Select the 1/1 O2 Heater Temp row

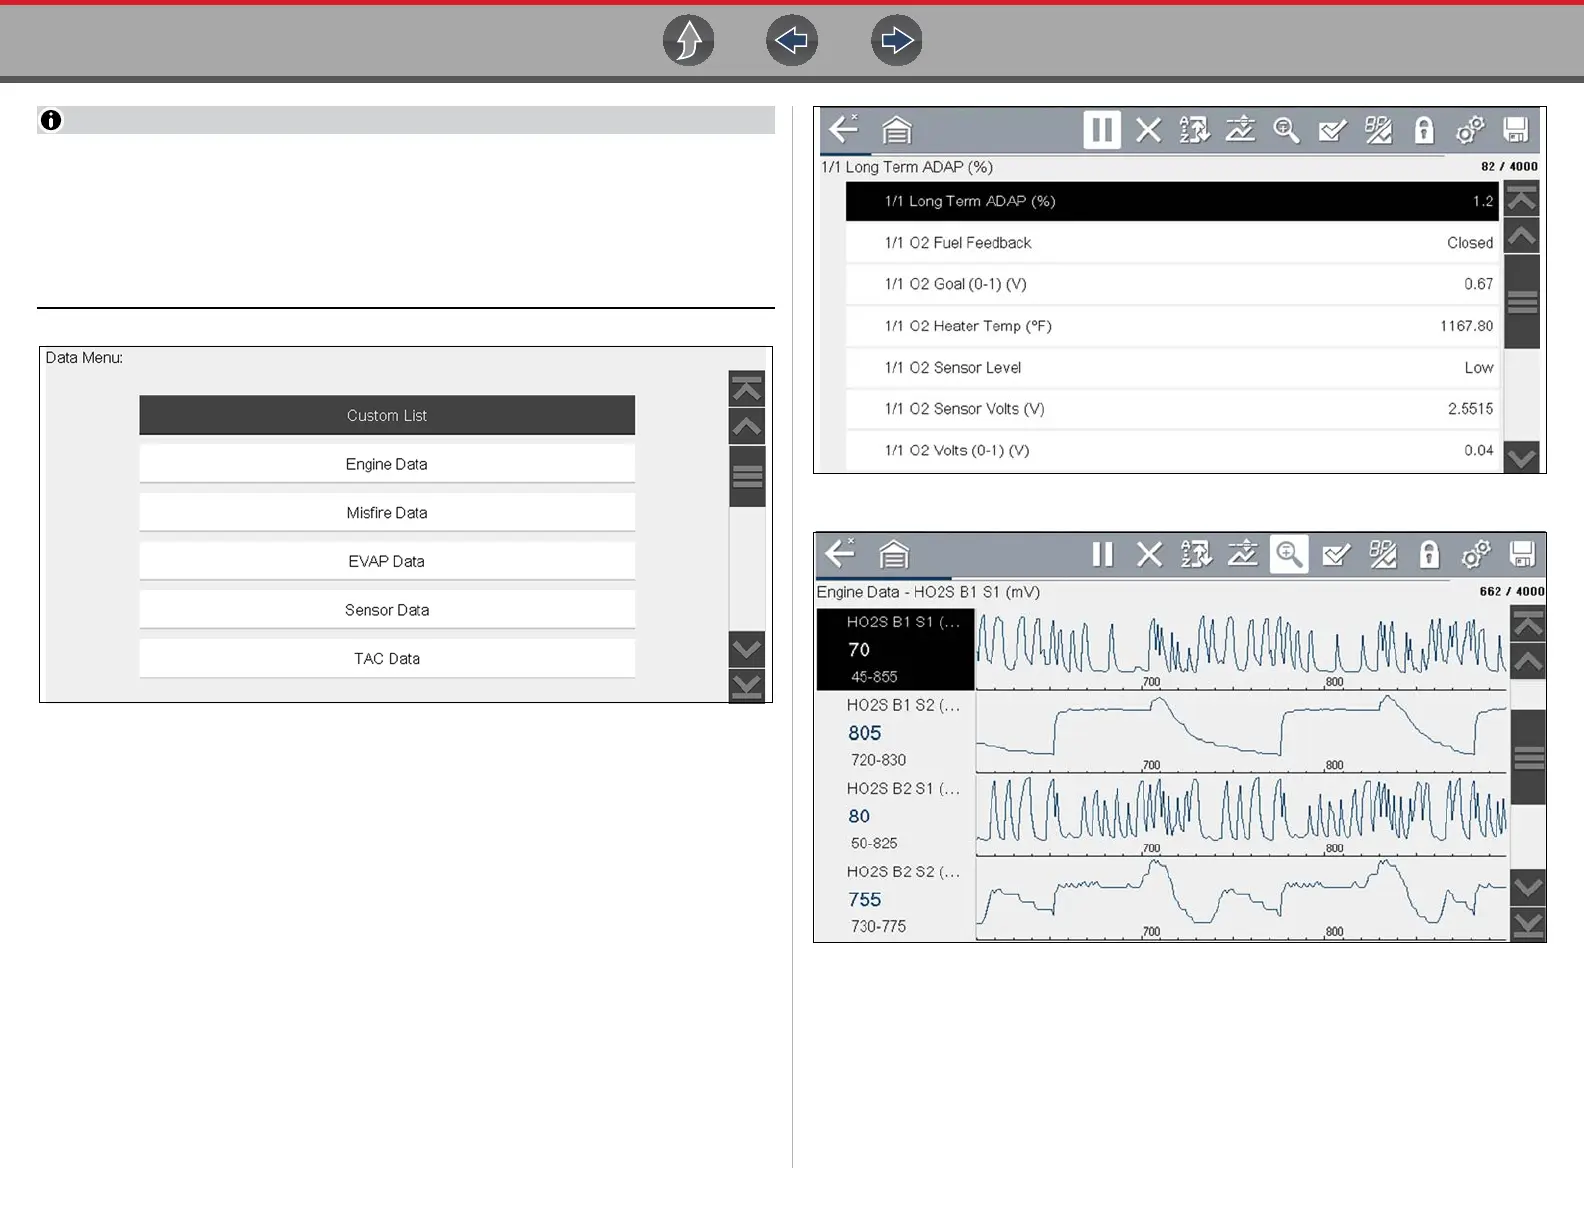click(x=1172, y=326)
